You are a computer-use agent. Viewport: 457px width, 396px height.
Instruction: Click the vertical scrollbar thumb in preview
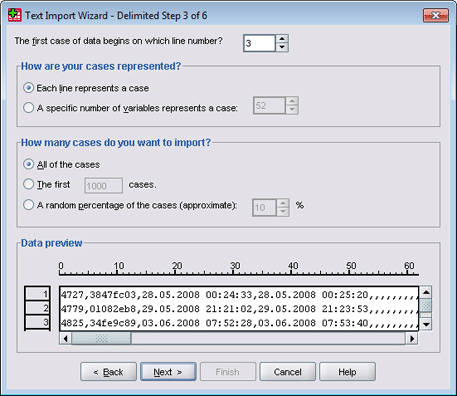pos(426,305)
